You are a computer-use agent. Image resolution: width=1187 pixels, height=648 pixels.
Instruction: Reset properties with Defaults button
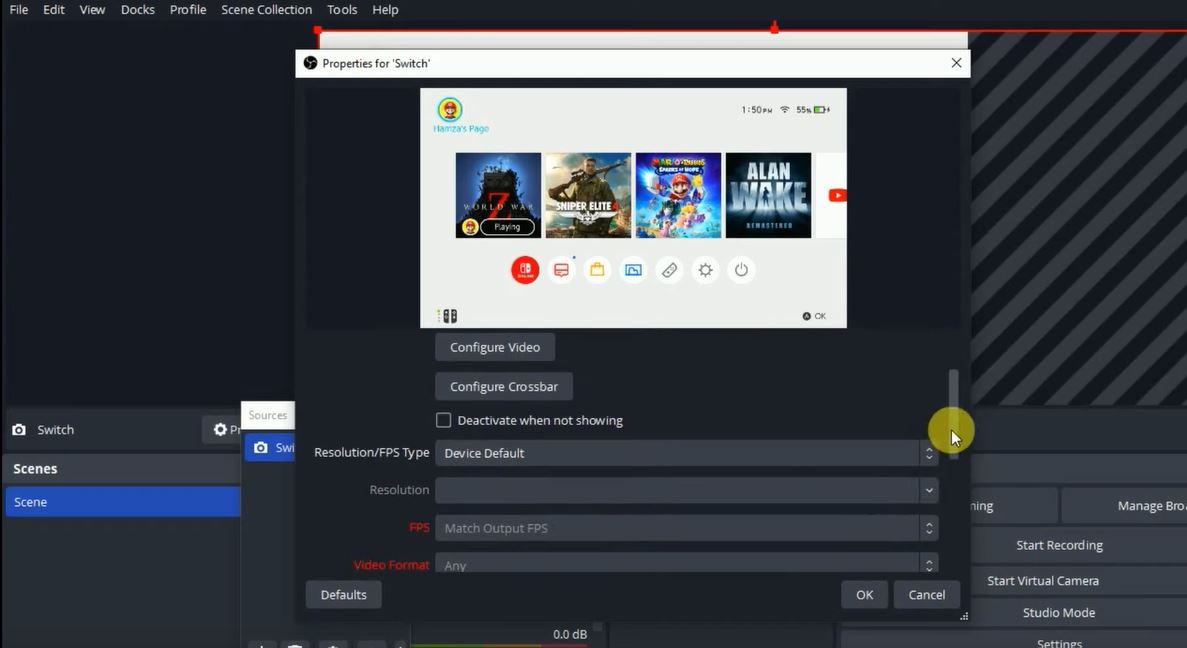tap(344, 594)
